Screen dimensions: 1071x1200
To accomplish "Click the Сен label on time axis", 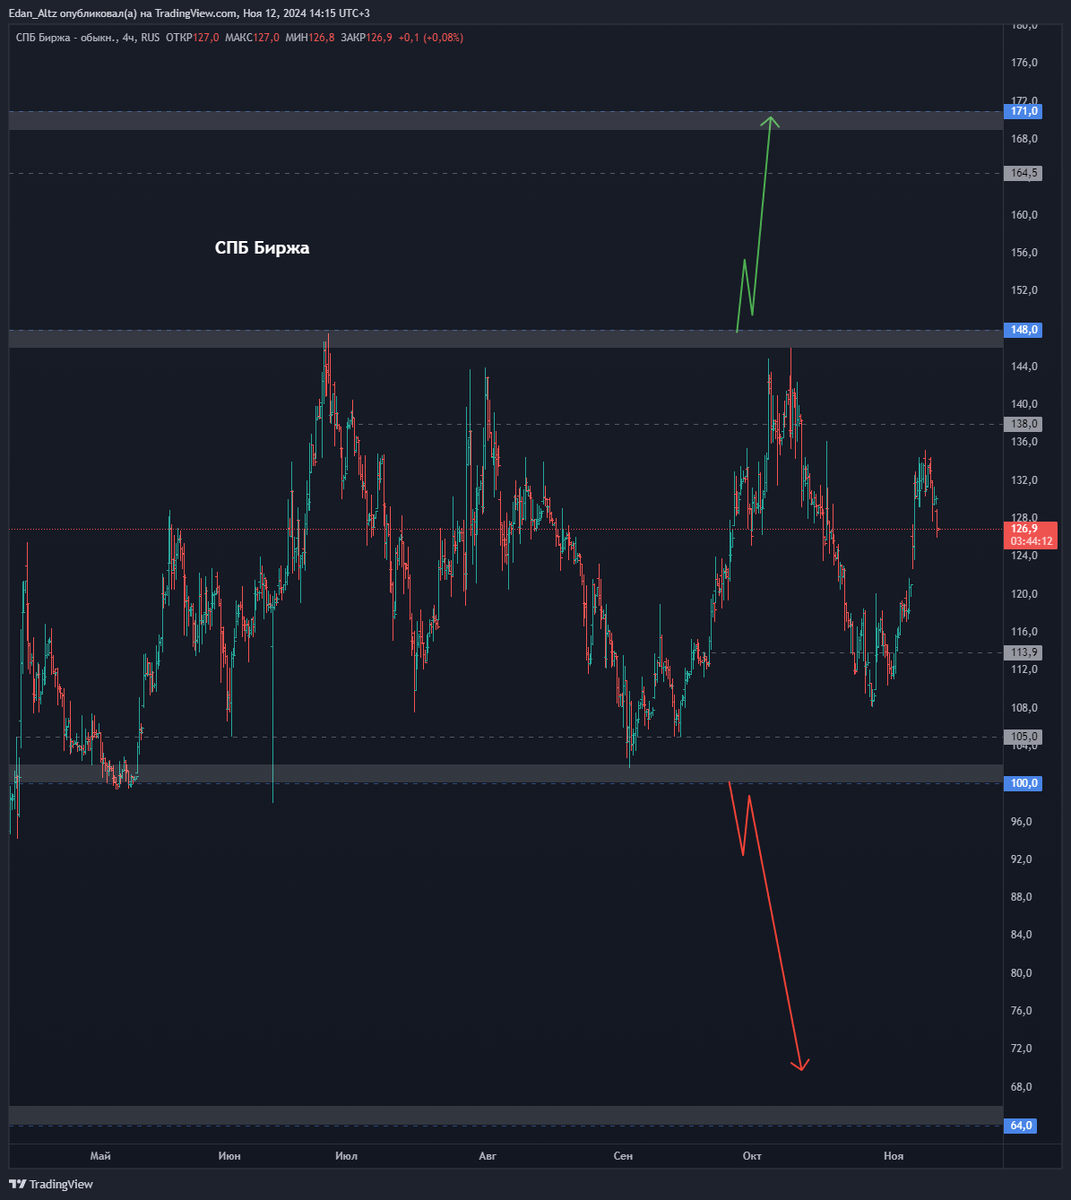I will [x=623, y=1156].
